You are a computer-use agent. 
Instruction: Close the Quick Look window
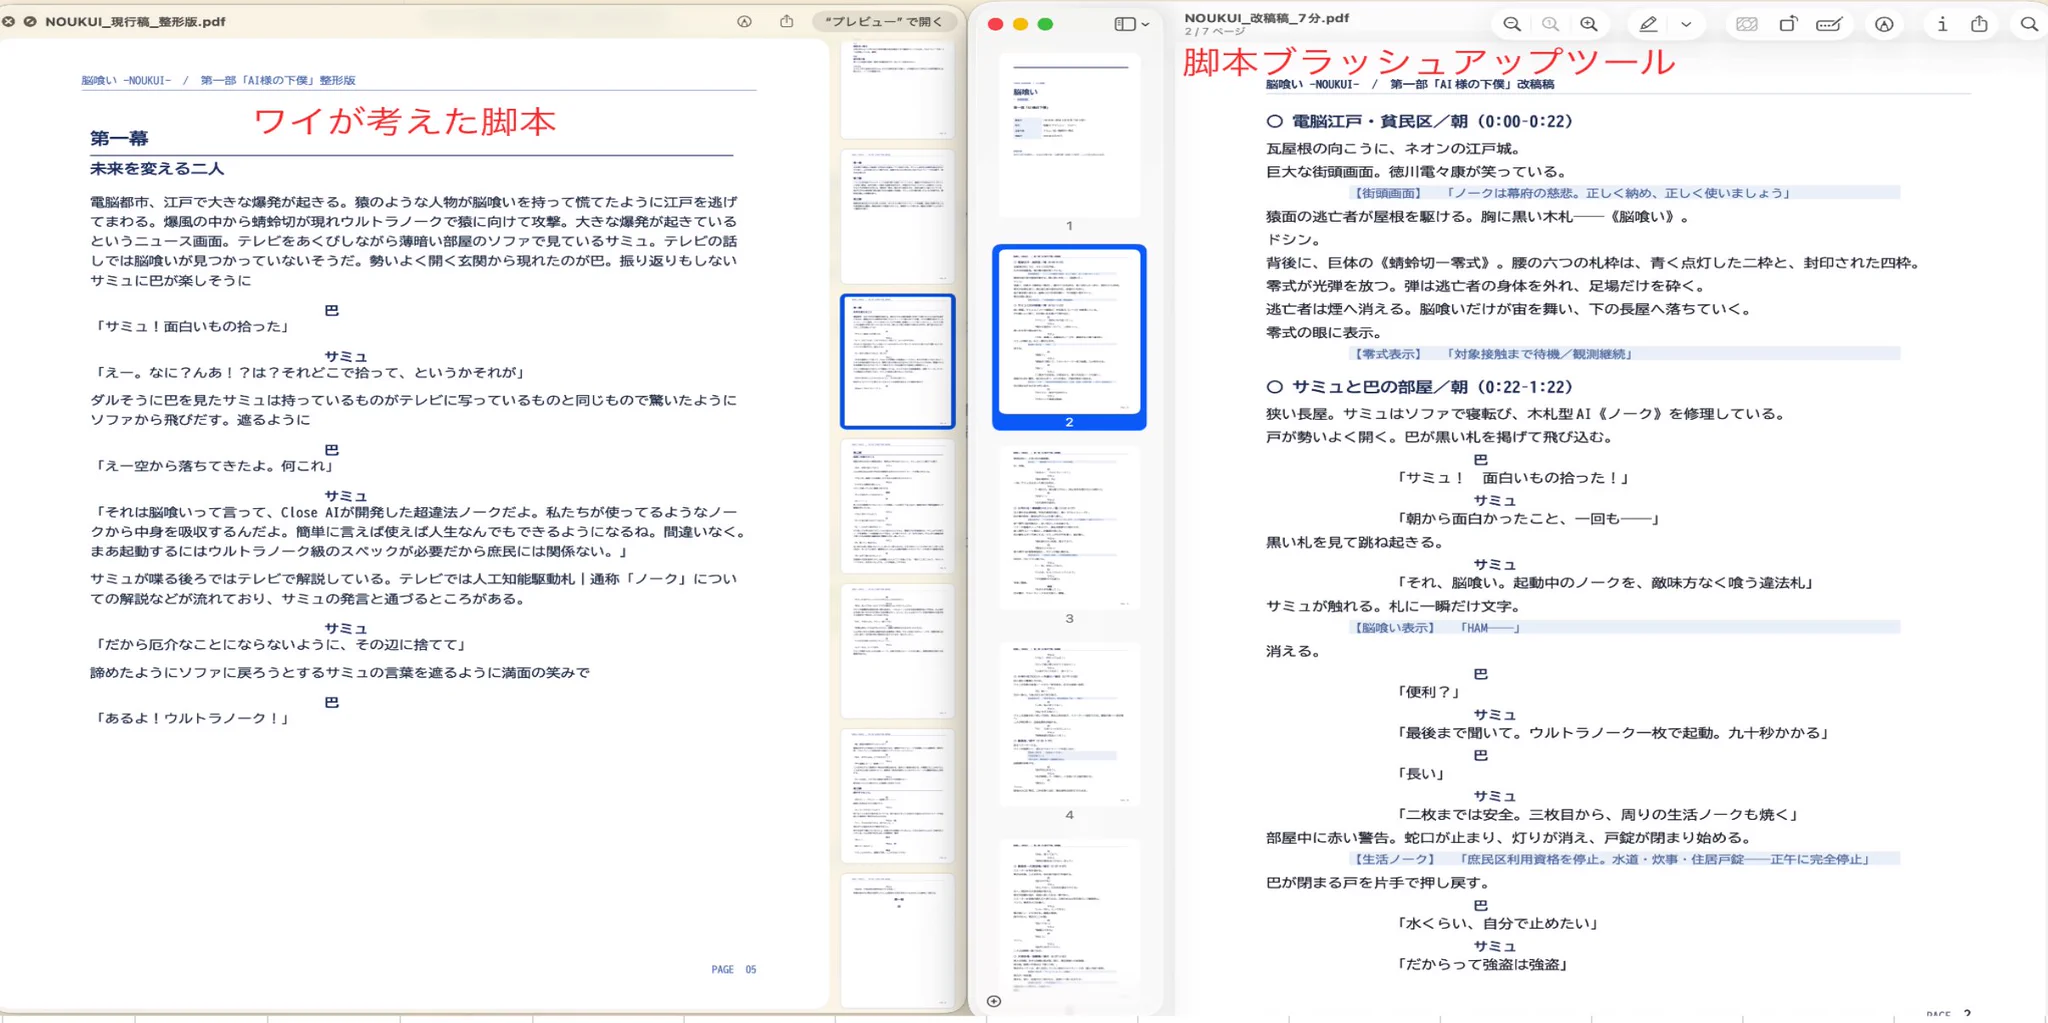(x=9, y=21)
